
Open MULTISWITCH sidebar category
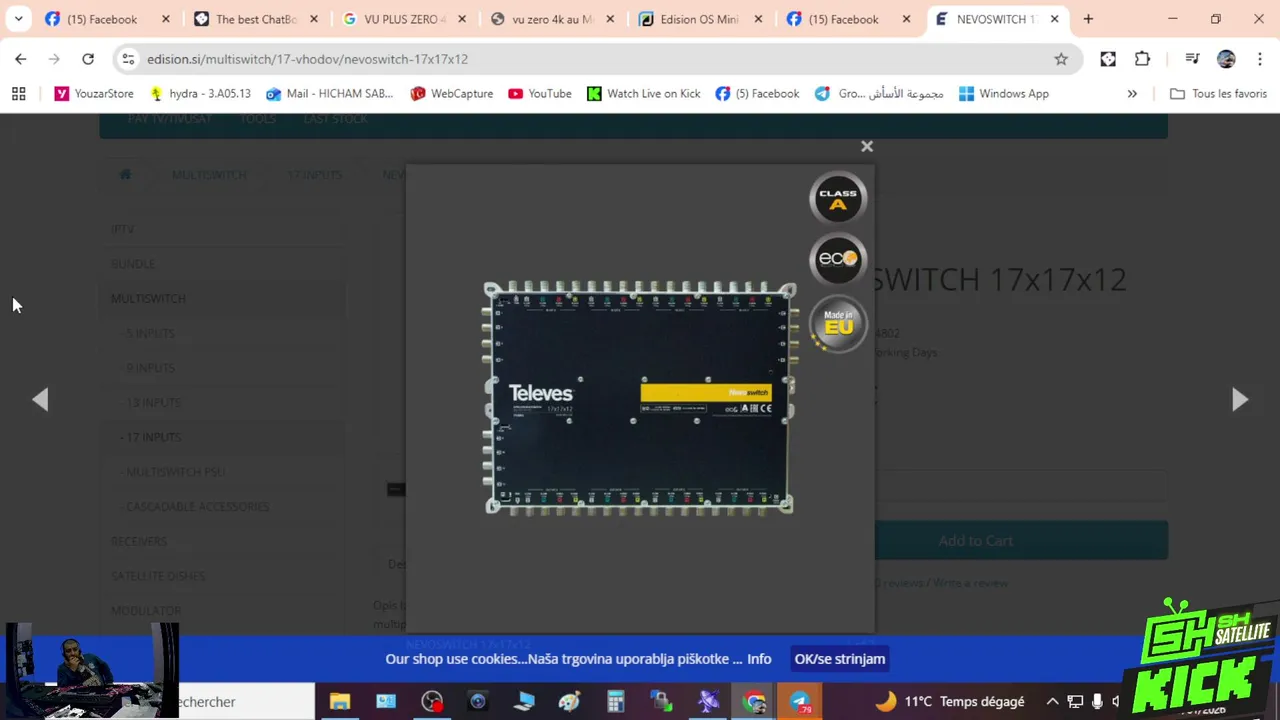pyautogui.click(x=148, y=298)
